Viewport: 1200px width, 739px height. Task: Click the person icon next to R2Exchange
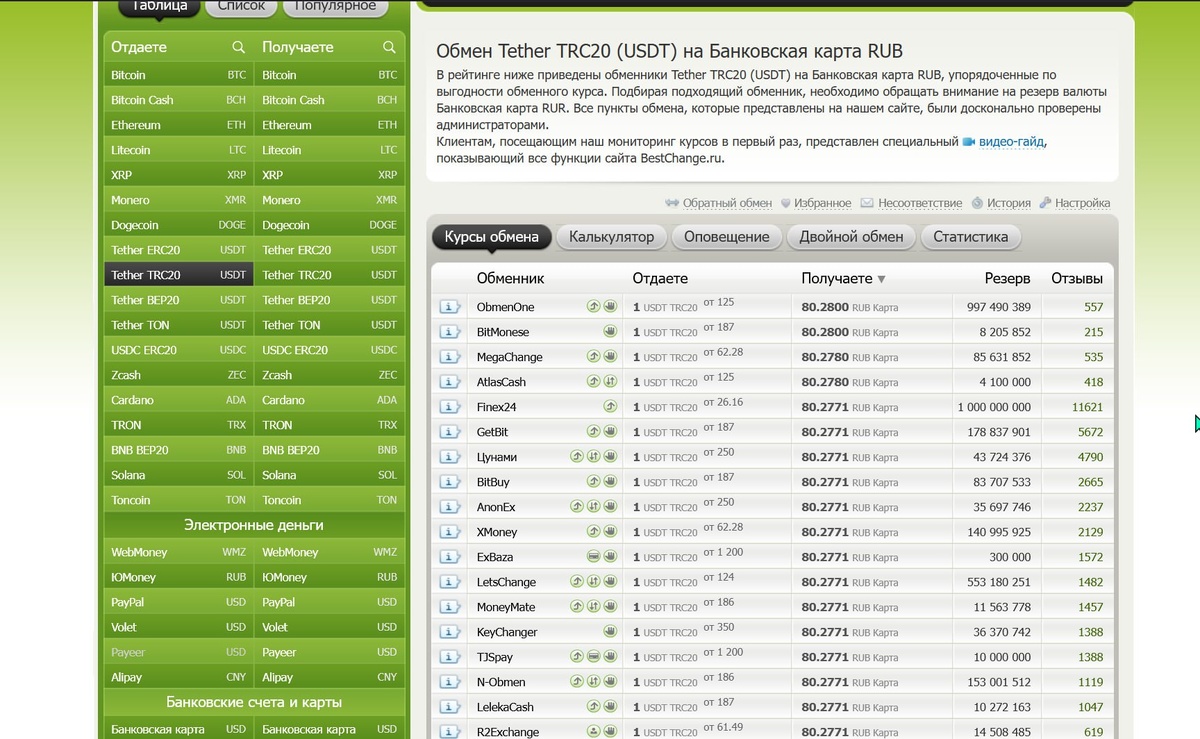pos(593,732)
